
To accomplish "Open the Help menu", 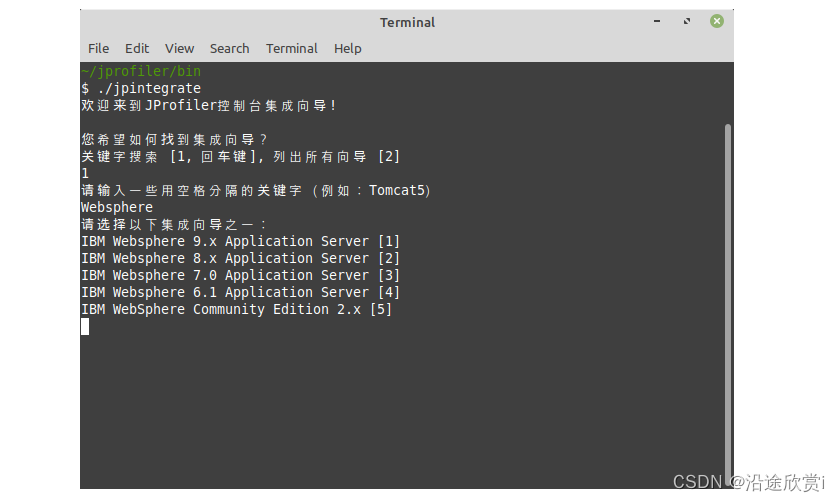I will point(348,48).
